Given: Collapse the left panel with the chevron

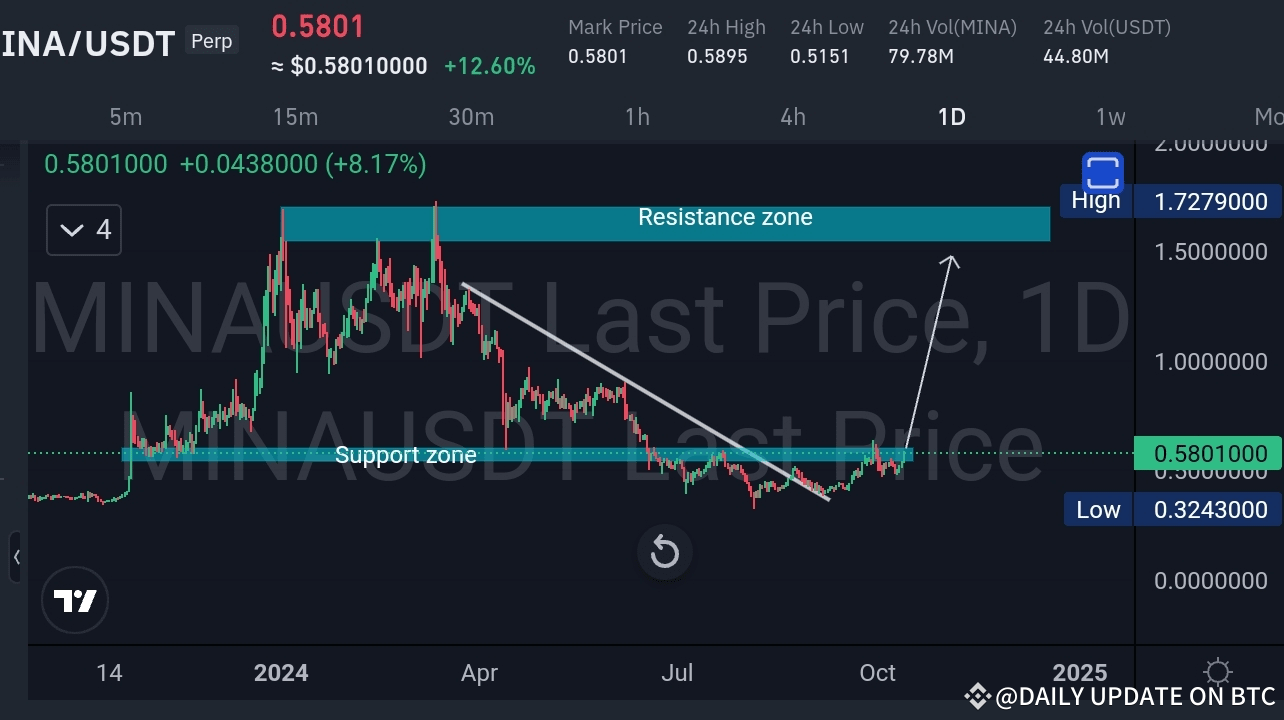Looking at the screenshot, I should pos(16,558).
